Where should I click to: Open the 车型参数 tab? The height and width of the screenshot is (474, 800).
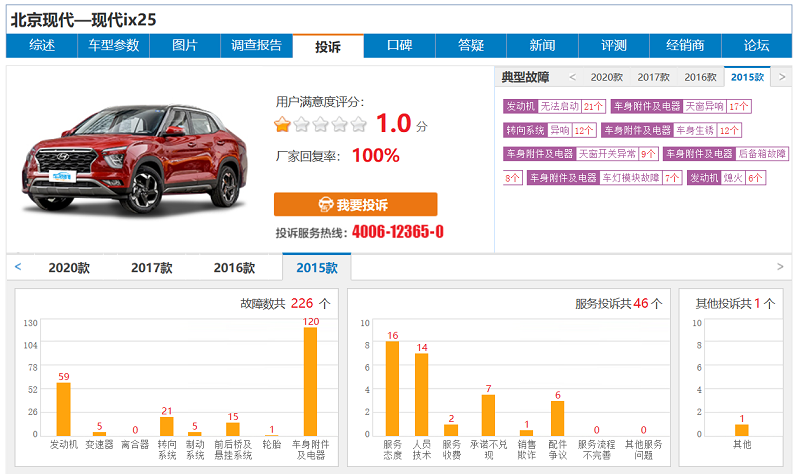(x=113, y=46)
